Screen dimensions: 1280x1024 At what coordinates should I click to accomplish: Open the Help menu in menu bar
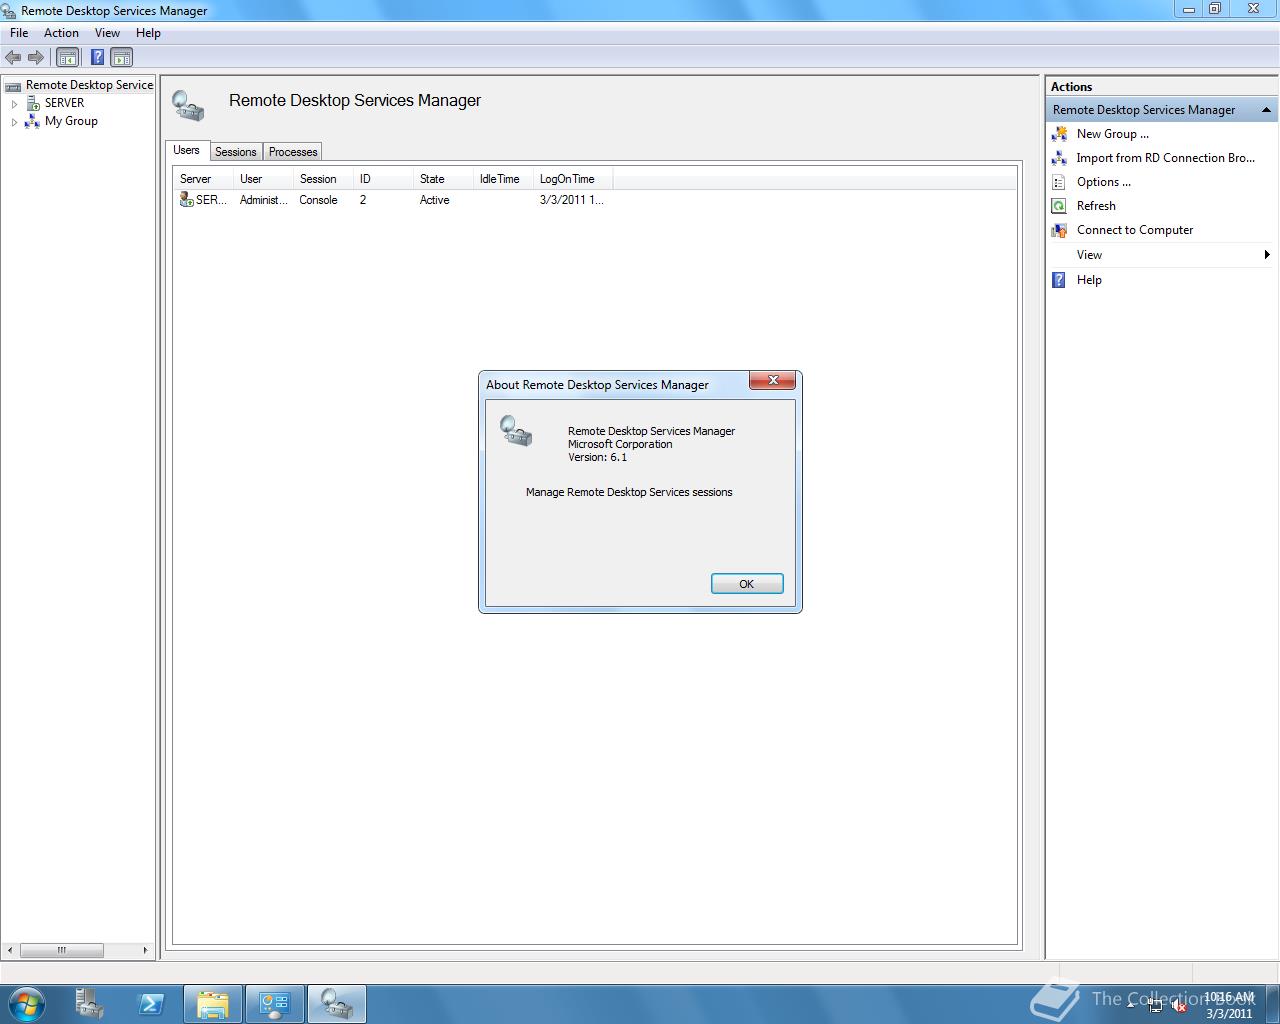(148, 33)
